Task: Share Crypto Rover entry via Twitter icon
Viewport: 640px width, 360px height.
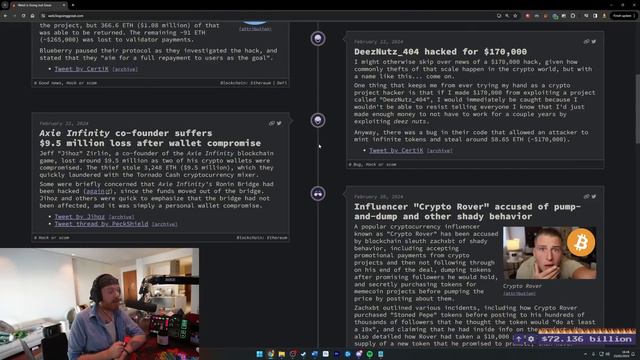Action: point(594,196)
